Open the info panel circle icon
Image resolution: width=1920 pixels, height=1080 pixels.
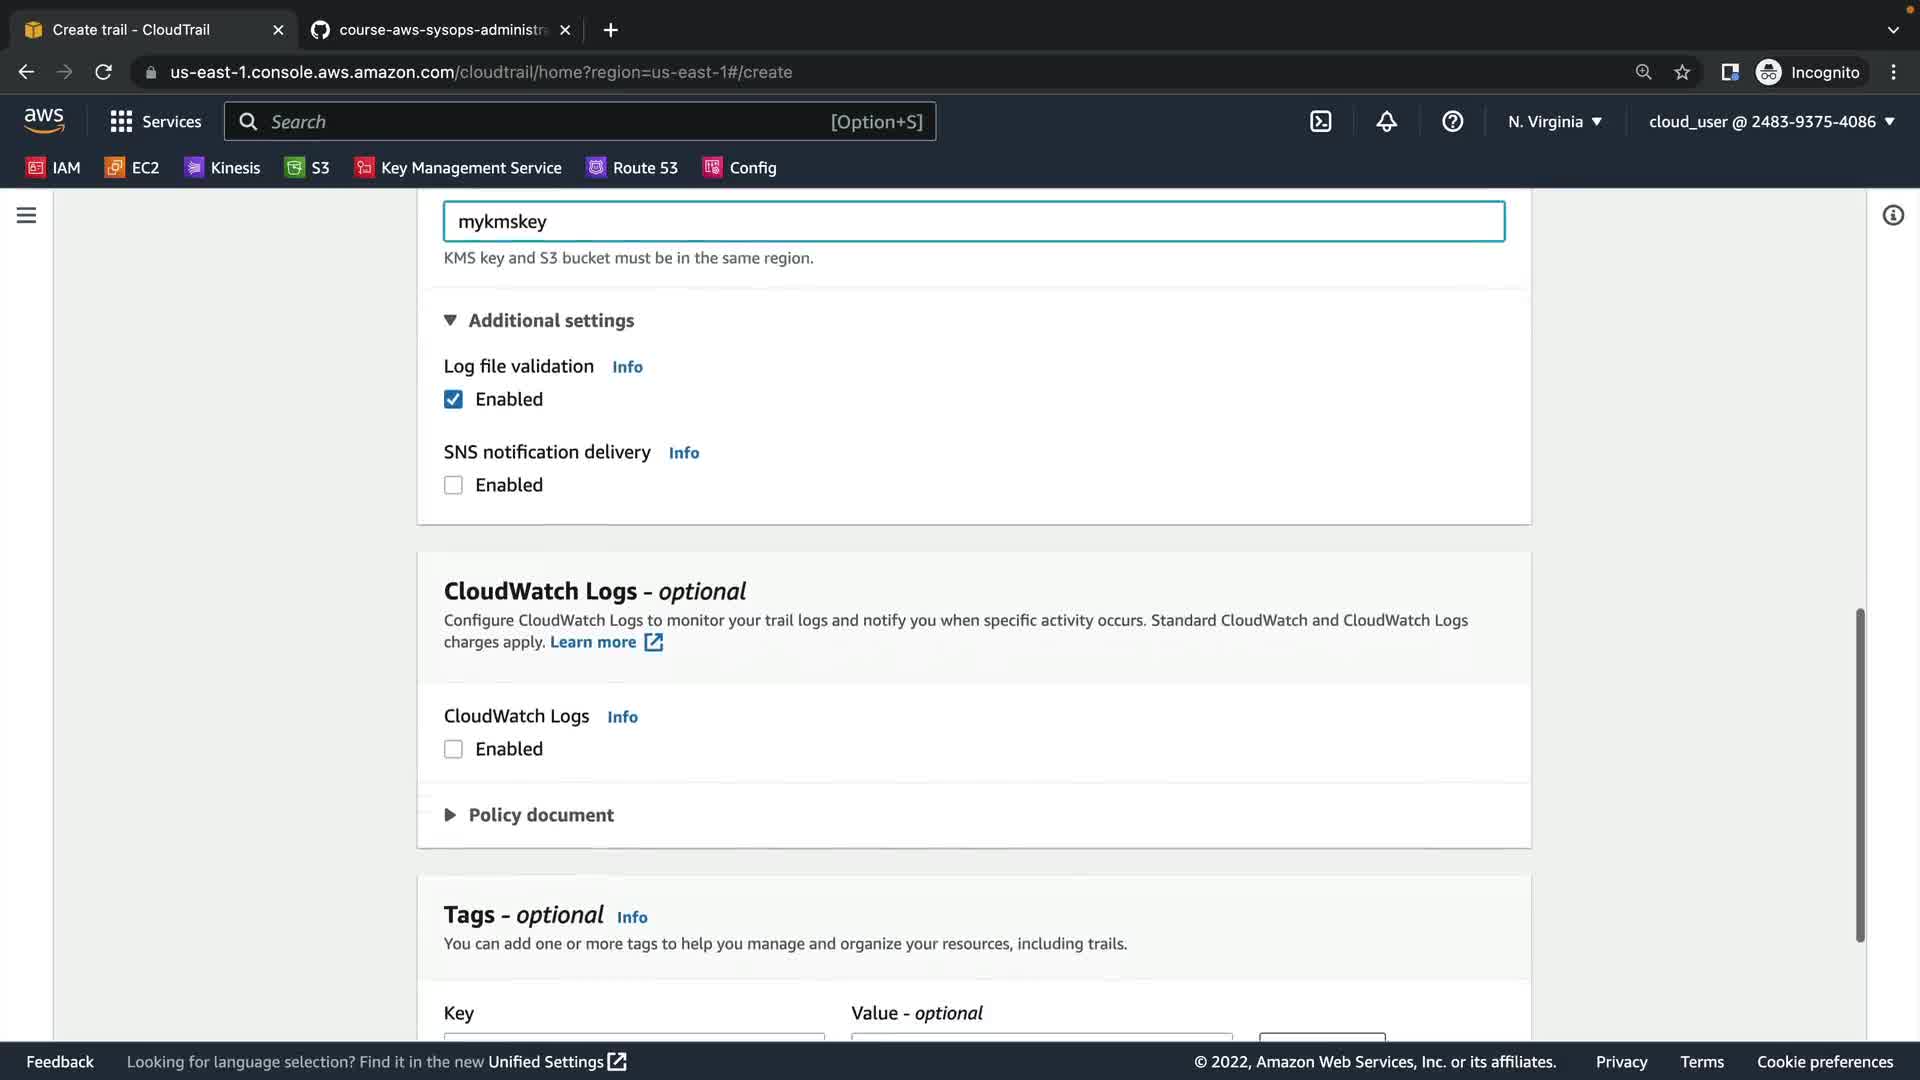pyautogui.click(x=1892, y=215)
